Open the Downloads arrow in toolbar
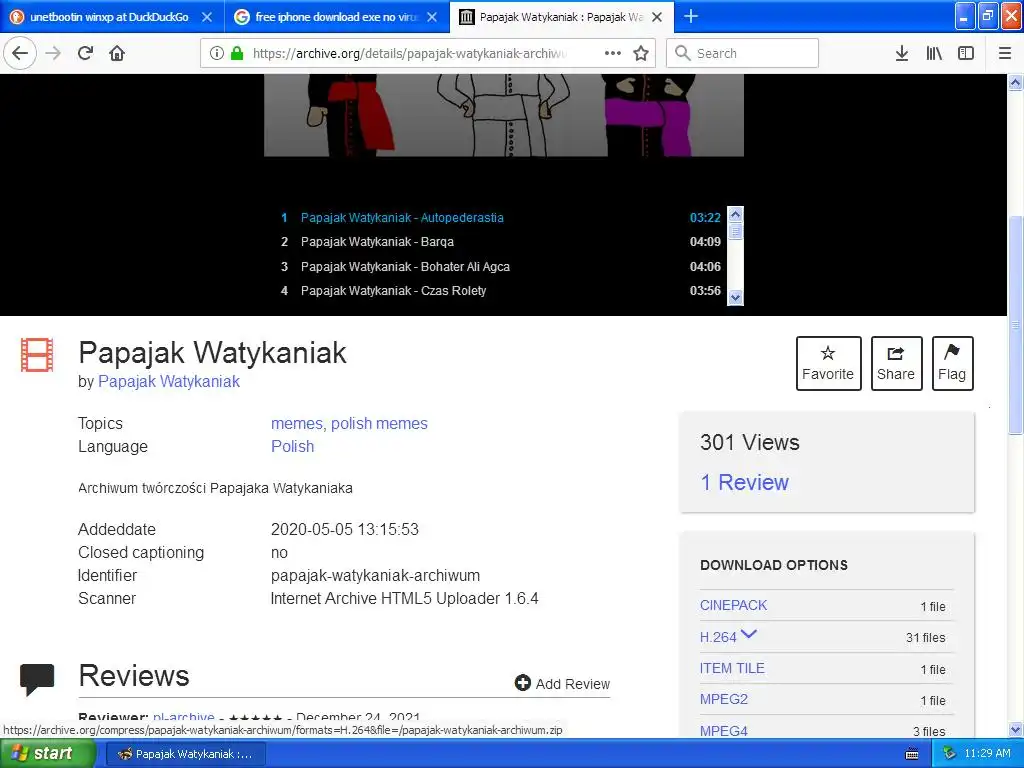1024x768 pixels. click(x=902, y=53)
